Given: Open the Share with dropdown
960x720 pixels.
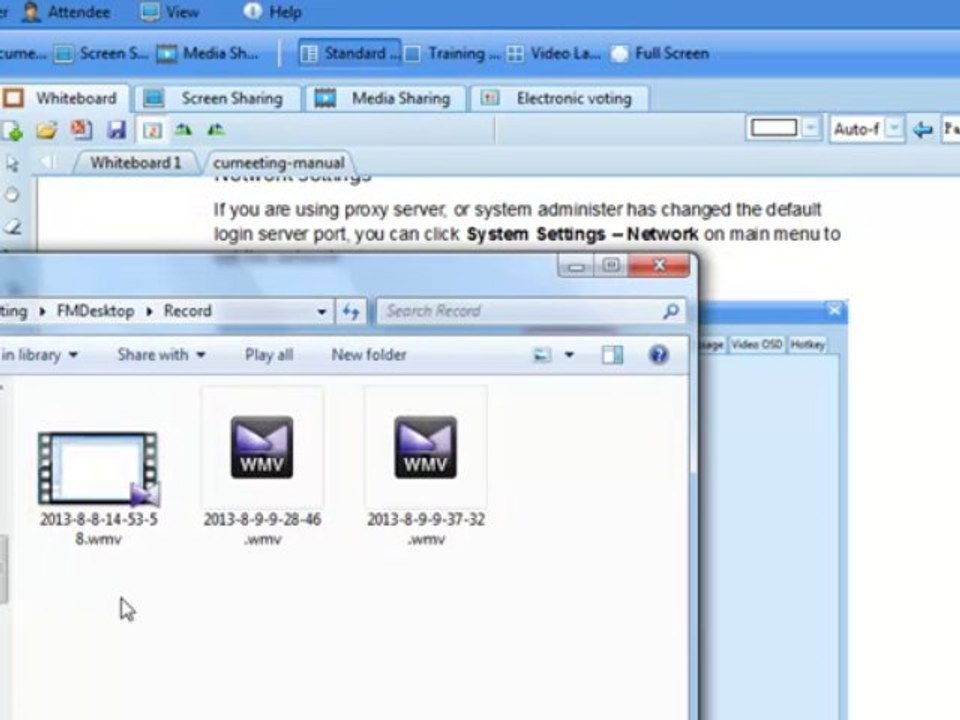Looking at the screenshot, I should click(161, 355).
